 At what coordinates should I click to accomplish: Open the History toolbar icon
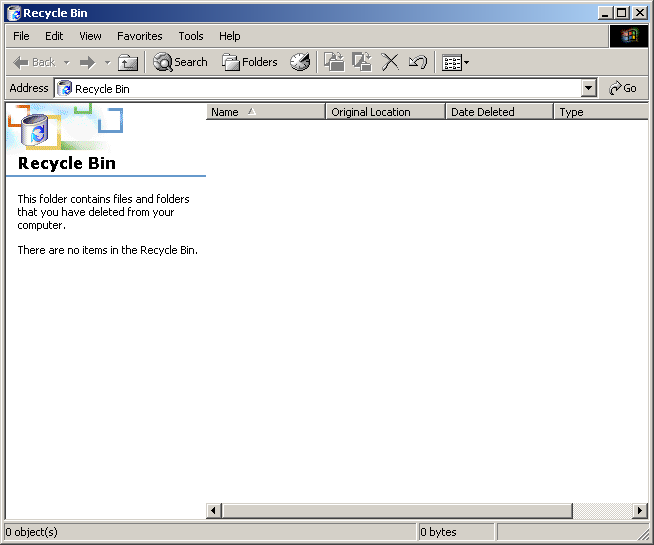coord(300,62)
